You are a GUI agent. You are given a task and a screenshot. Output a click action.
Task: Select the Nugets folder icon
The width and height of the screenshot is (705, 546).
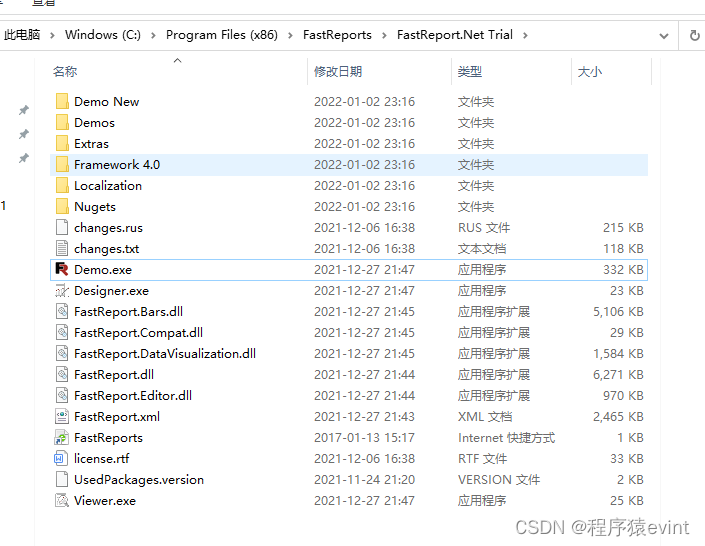pyautogui.click(x=62, y=206)
